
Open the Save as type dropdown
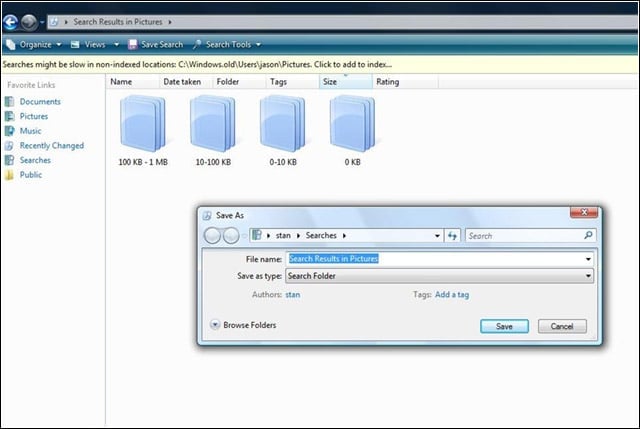(439, 276)
